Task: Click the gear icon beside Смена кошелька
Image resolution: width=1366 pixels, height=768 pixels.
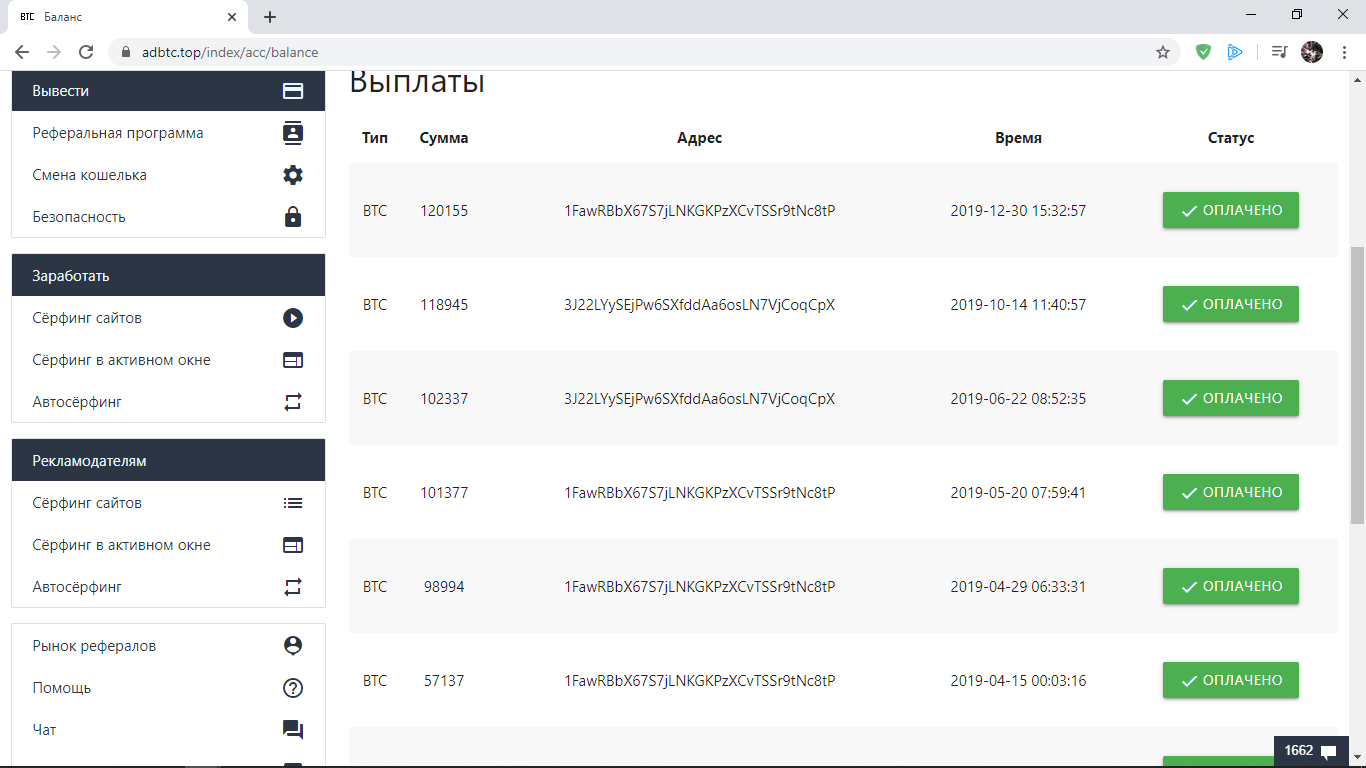Action: coord(293,175)
